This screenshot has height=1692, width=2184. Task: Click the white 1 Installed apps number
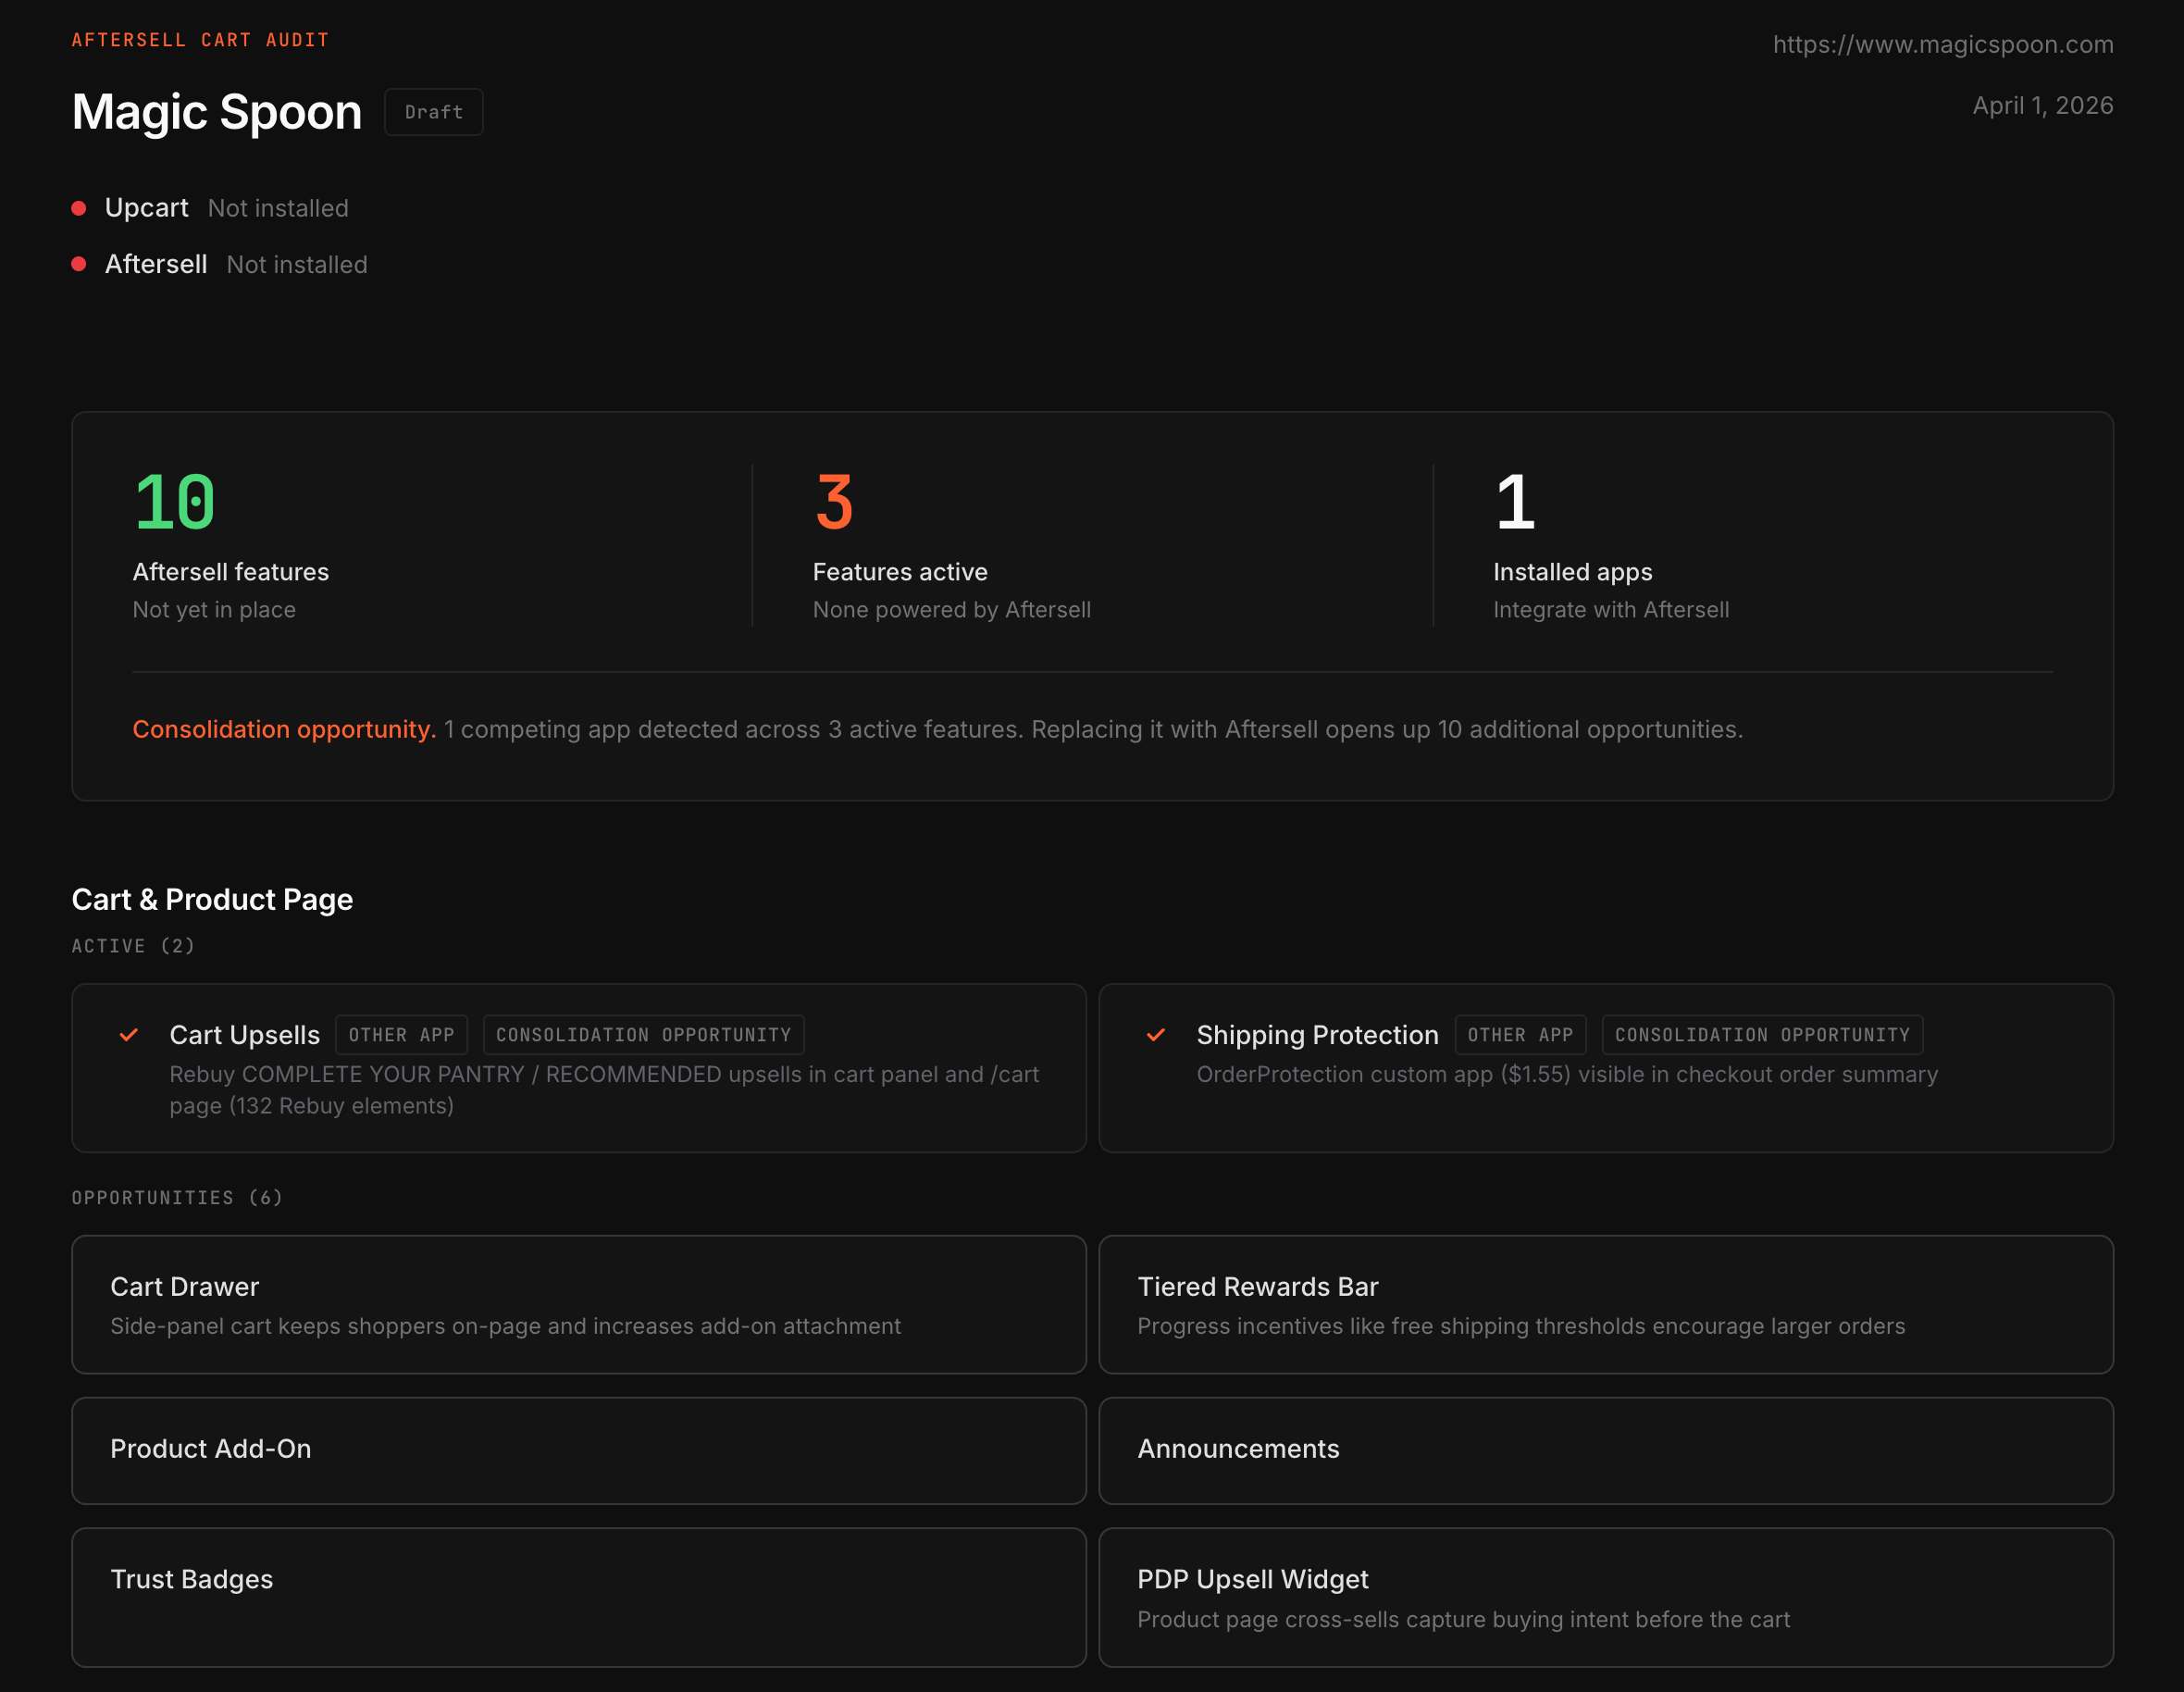coord(1515,501)
